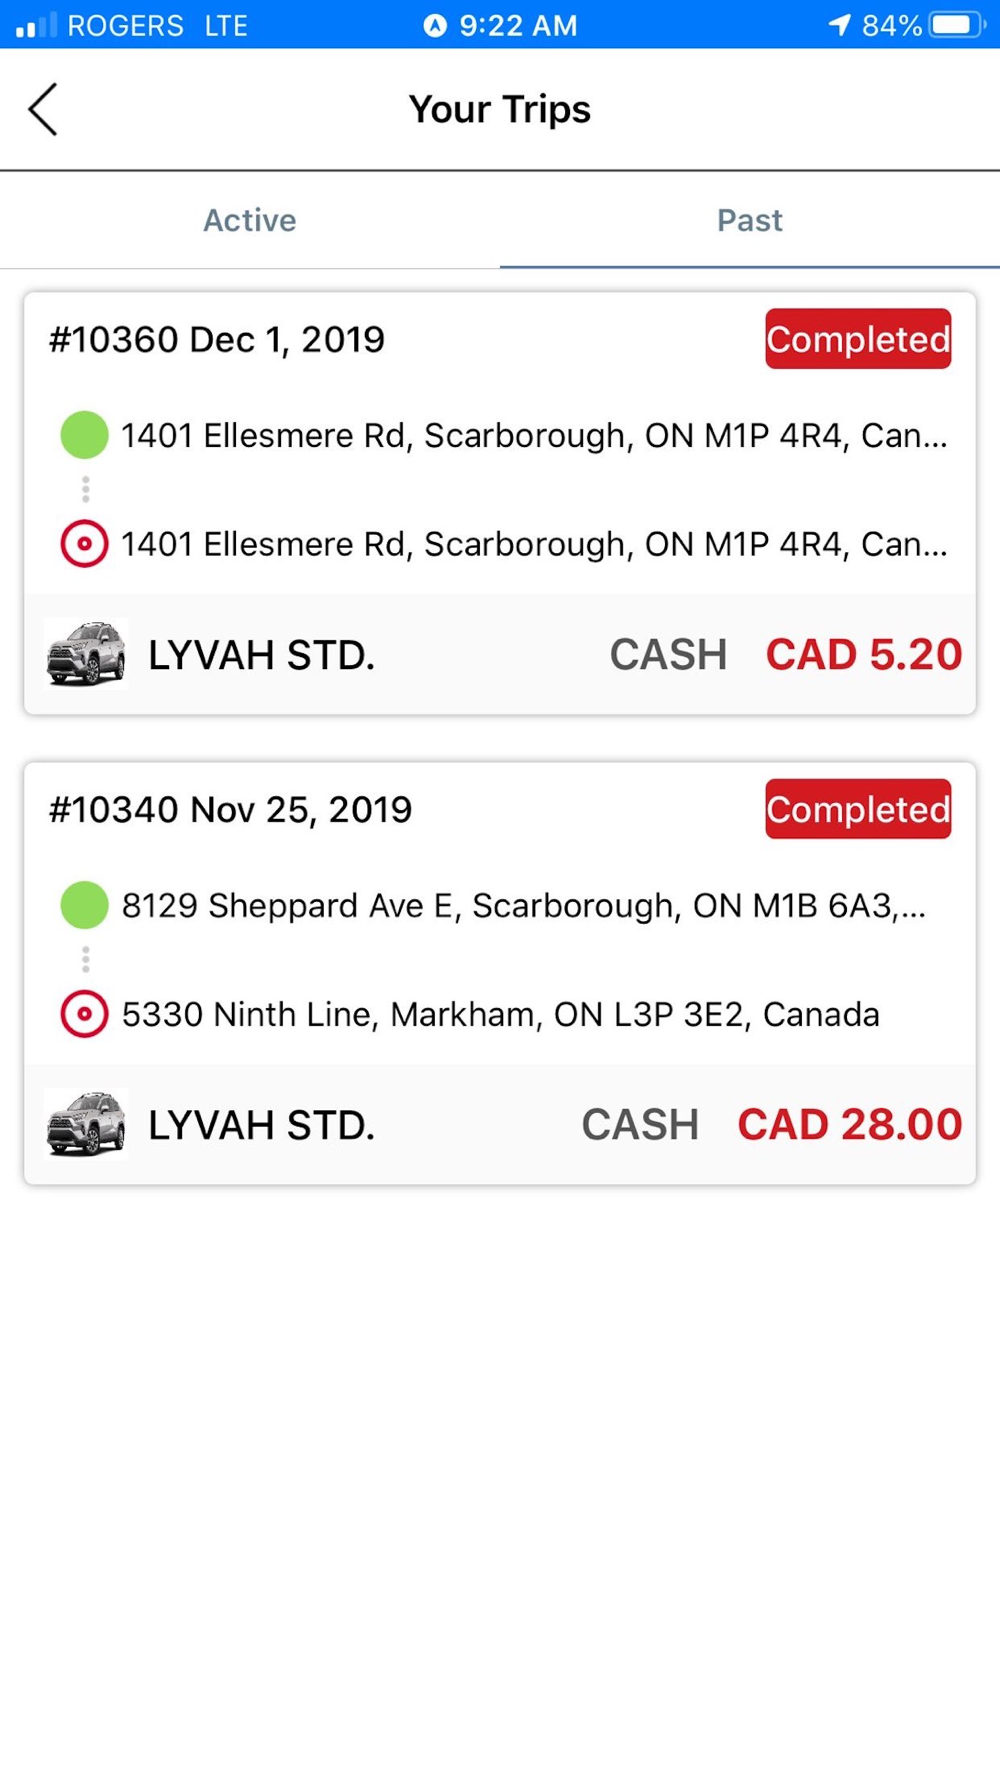This screenshot has width=1000, height=1778.
Task: Open trip #10340 Nov 25, 2019 header
Action: tap(230, 810)
